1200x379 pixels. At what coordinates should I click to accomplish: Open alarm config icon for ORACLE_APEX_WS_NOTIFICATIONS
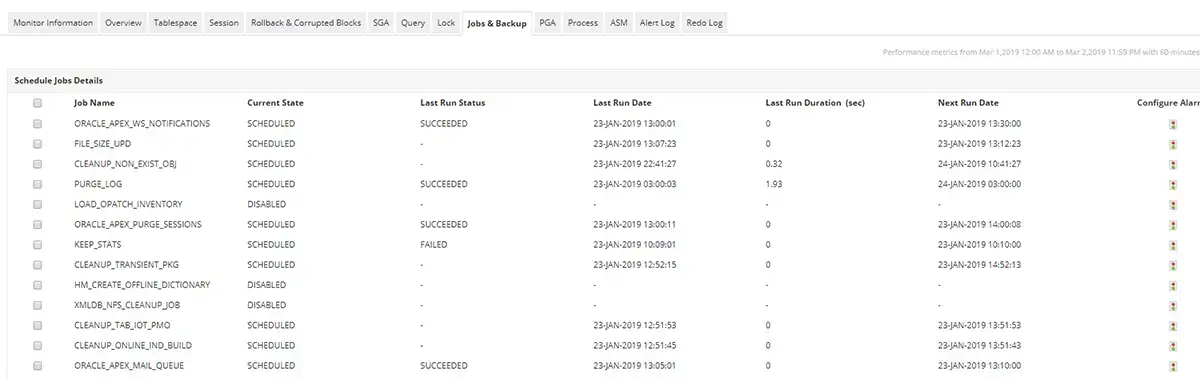(x=1174, y=124)
